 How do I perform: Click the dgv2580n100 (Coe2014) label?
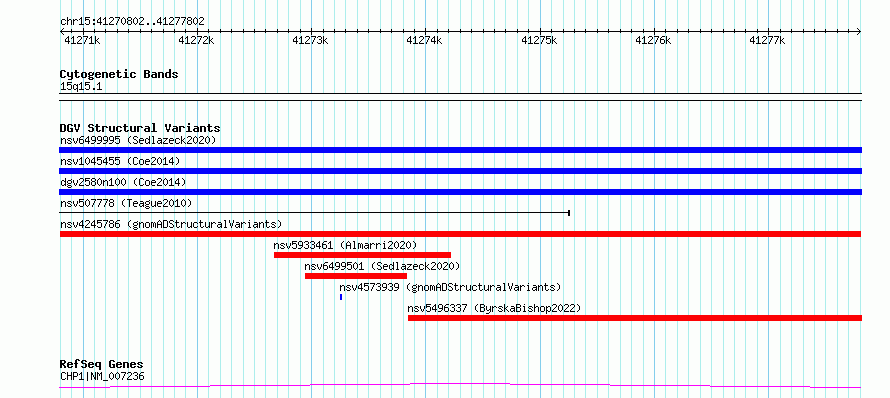[x=123, y=182]
